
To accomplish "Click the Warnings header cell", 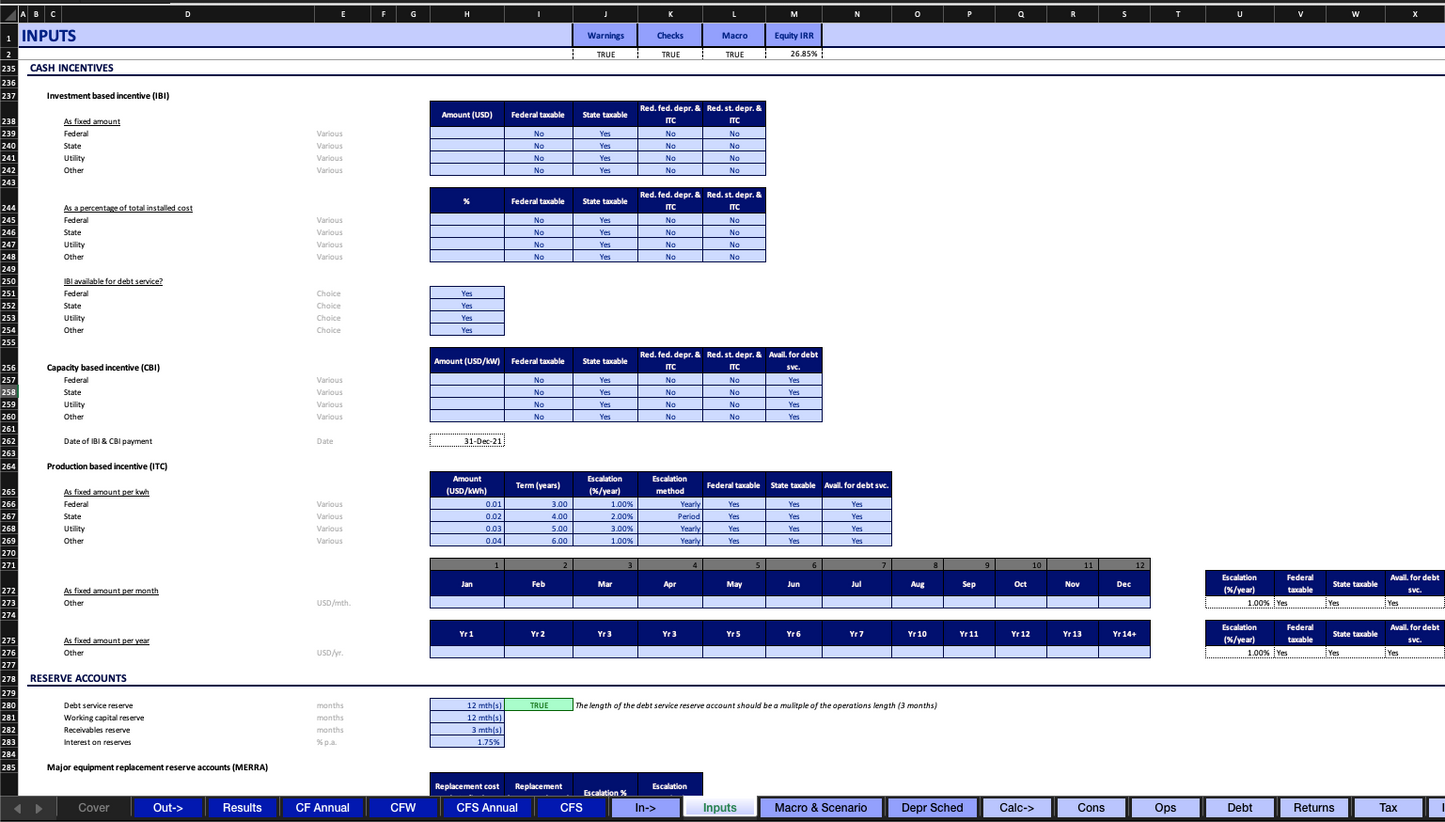I will pyautogui.click(x=605, y=35).
